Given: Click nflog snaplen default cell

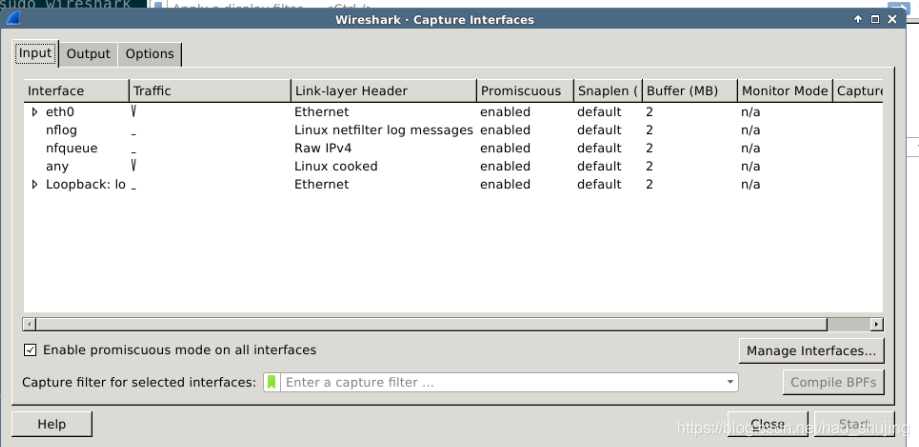Looking at the screenshot, I should (599, 130).
